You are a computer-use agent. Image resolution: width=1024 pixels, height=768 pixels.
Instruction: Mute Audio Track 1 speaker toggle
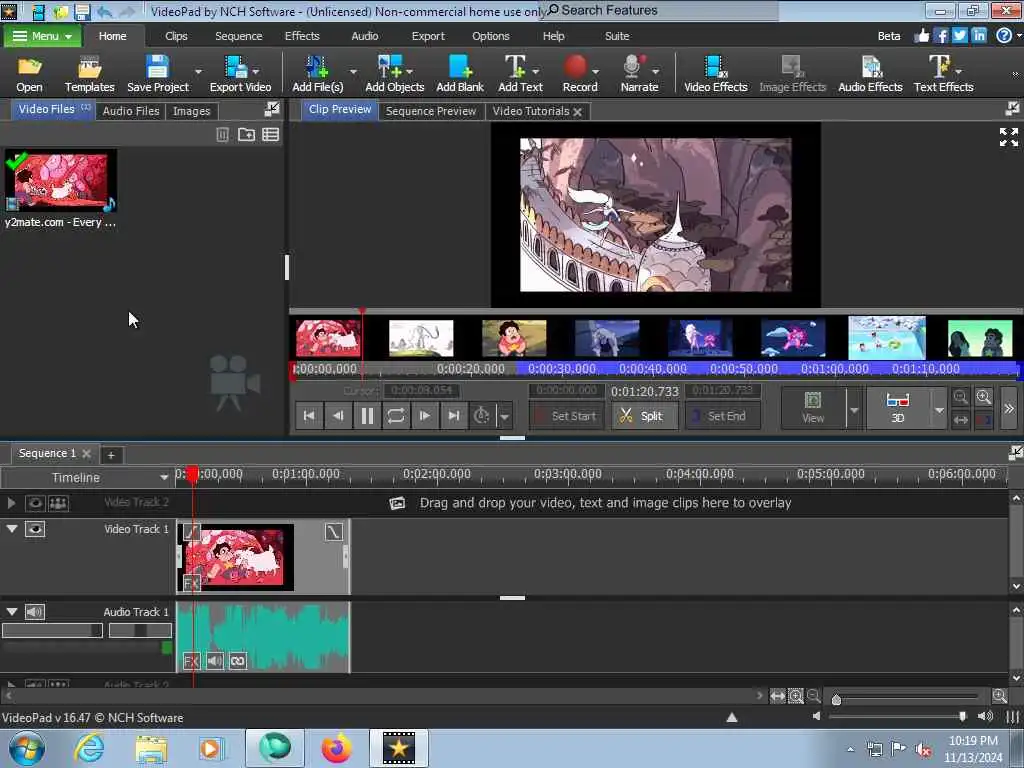coord(35,612)
